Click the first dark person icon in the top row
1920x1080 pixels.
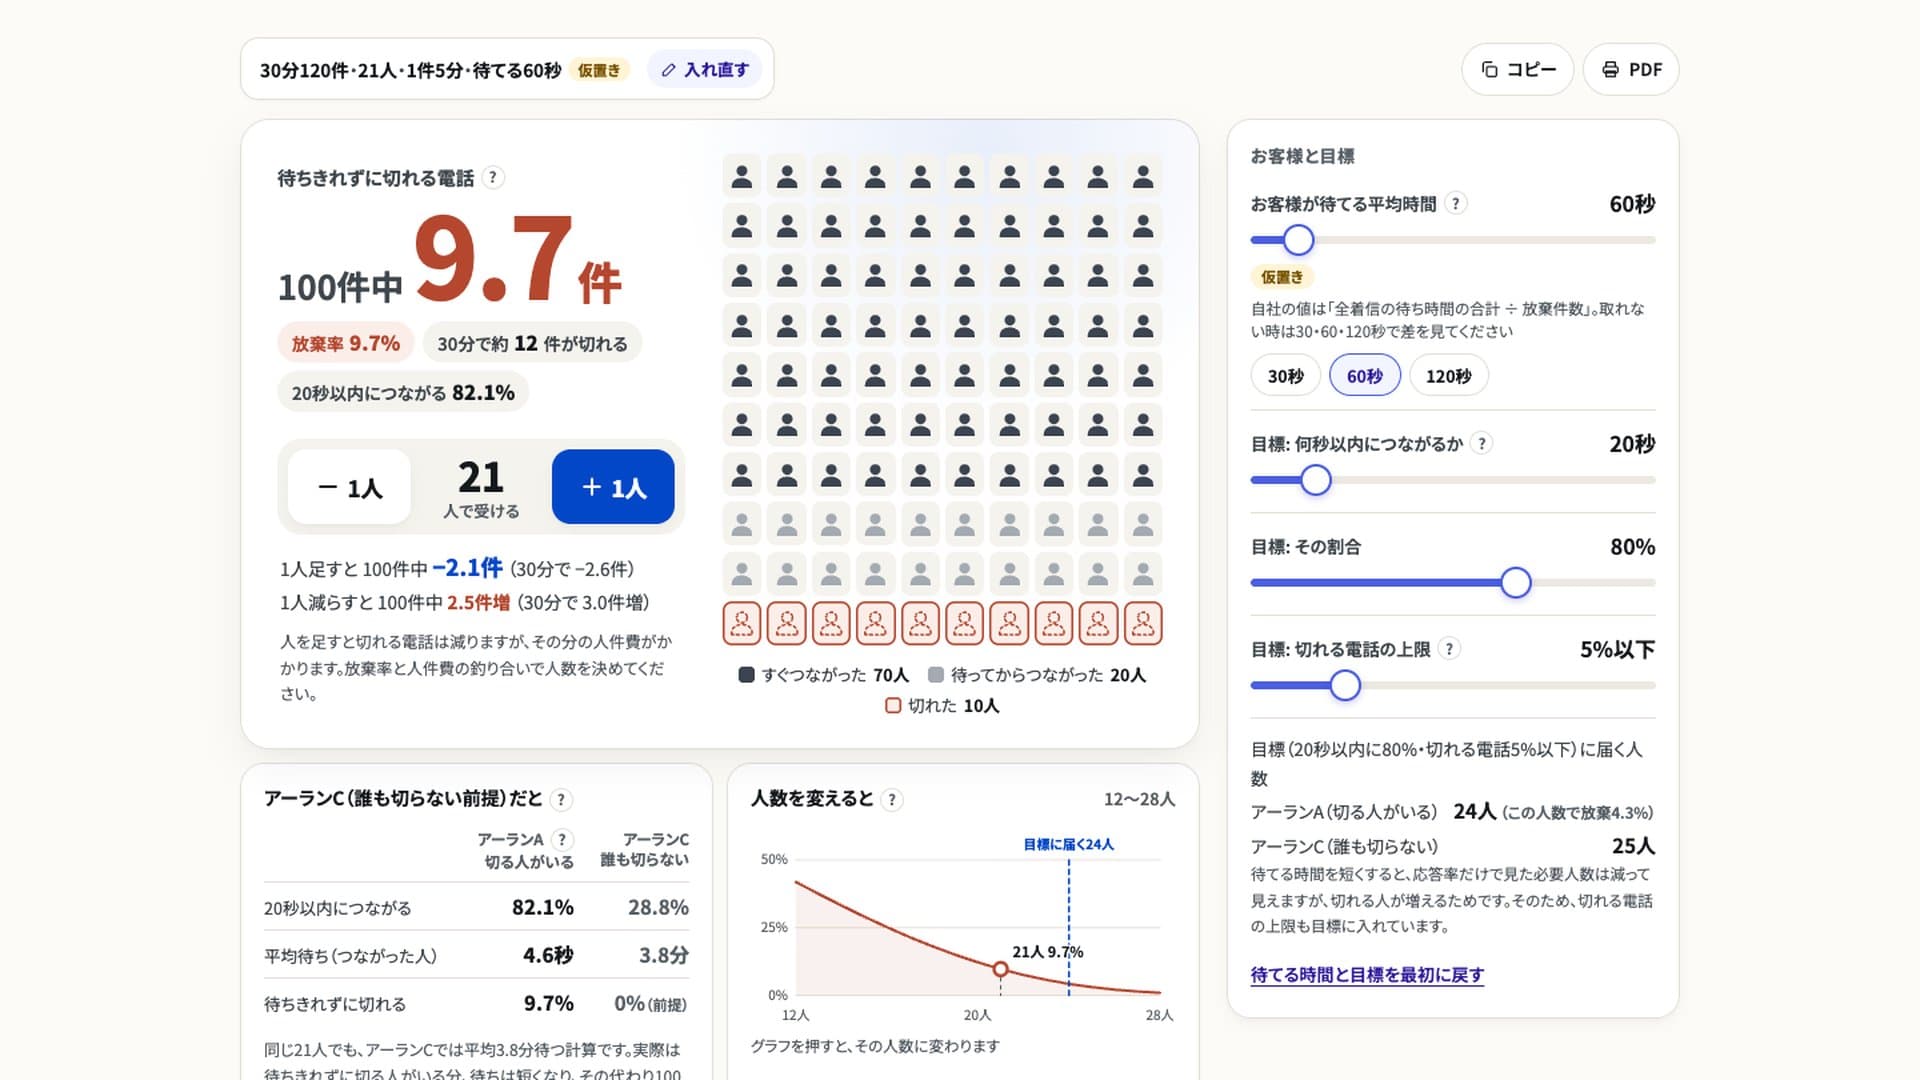click(x=742, y=176)
